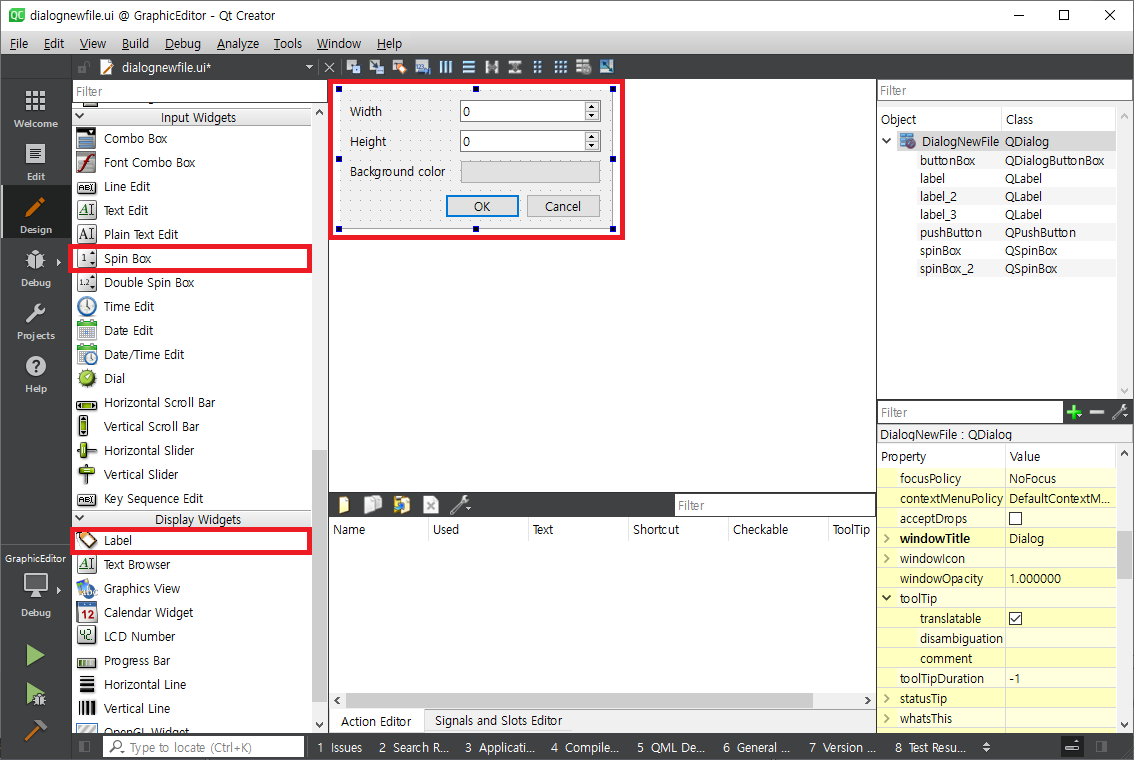Switch to Edit mode in the sidebar

[35, 162]
